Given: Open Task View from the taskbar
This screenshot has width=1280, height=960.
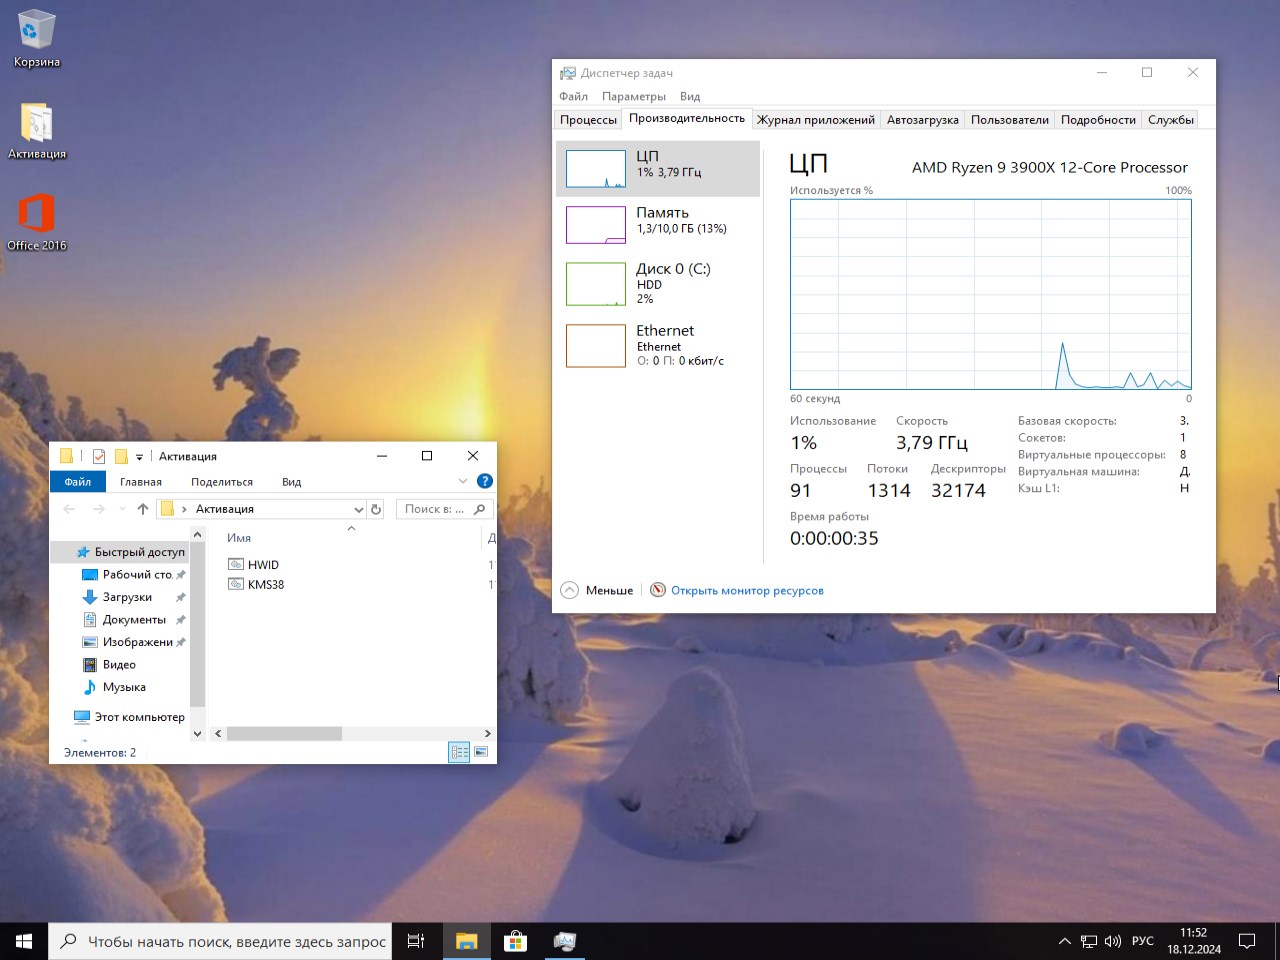Looking at the screenshot, I should (x=415, y=940).
